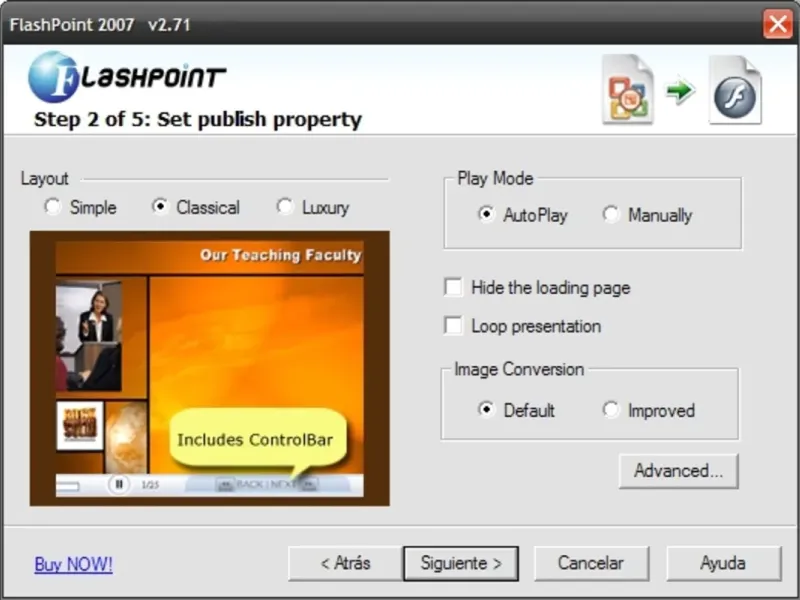Enable Hide the loading page checkbox
Viewport: 800px width, 600px height.
(454, 287)
